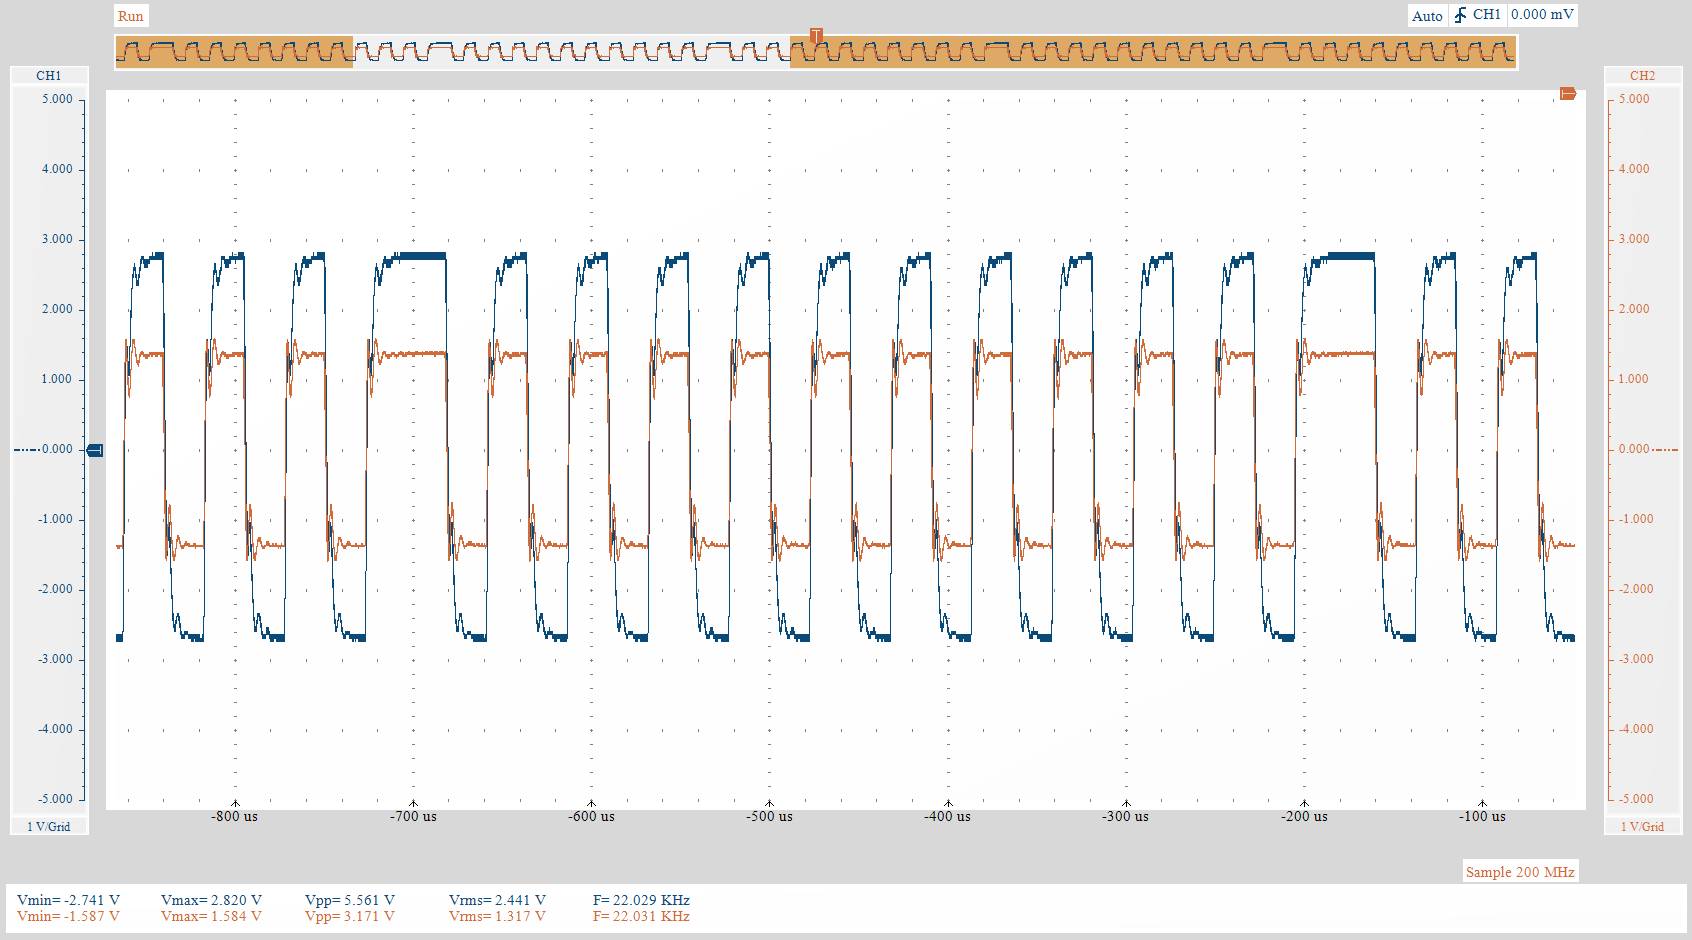Open the CH2 channel header
1692x940 pixels.
1642,76
